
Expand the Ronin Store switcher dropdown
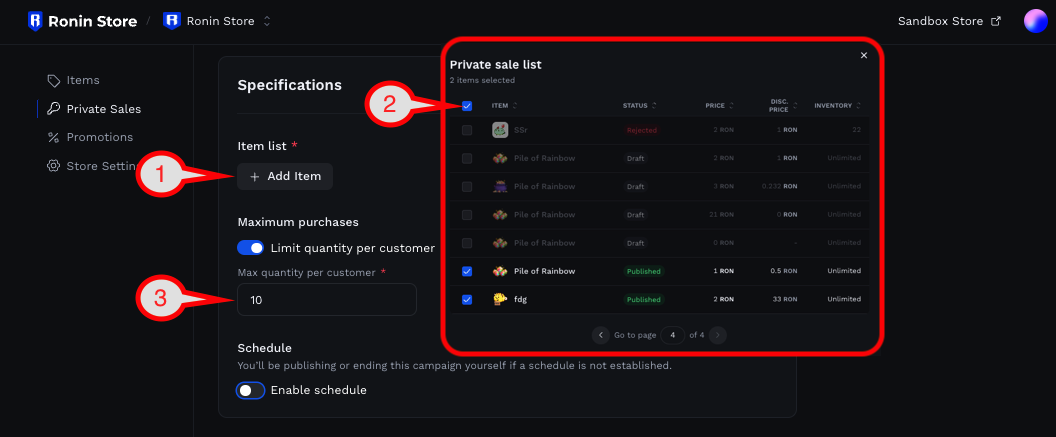pos(267,22)
